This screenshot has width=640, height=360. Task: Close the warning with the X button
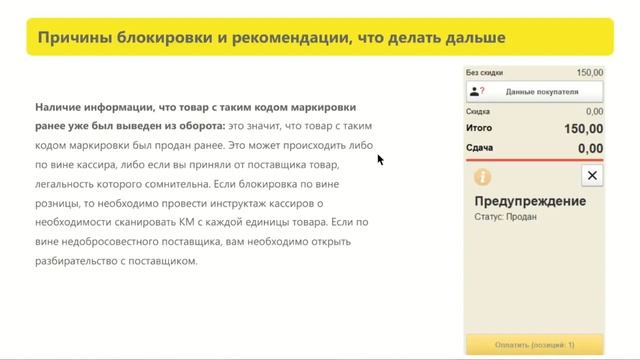592,176
